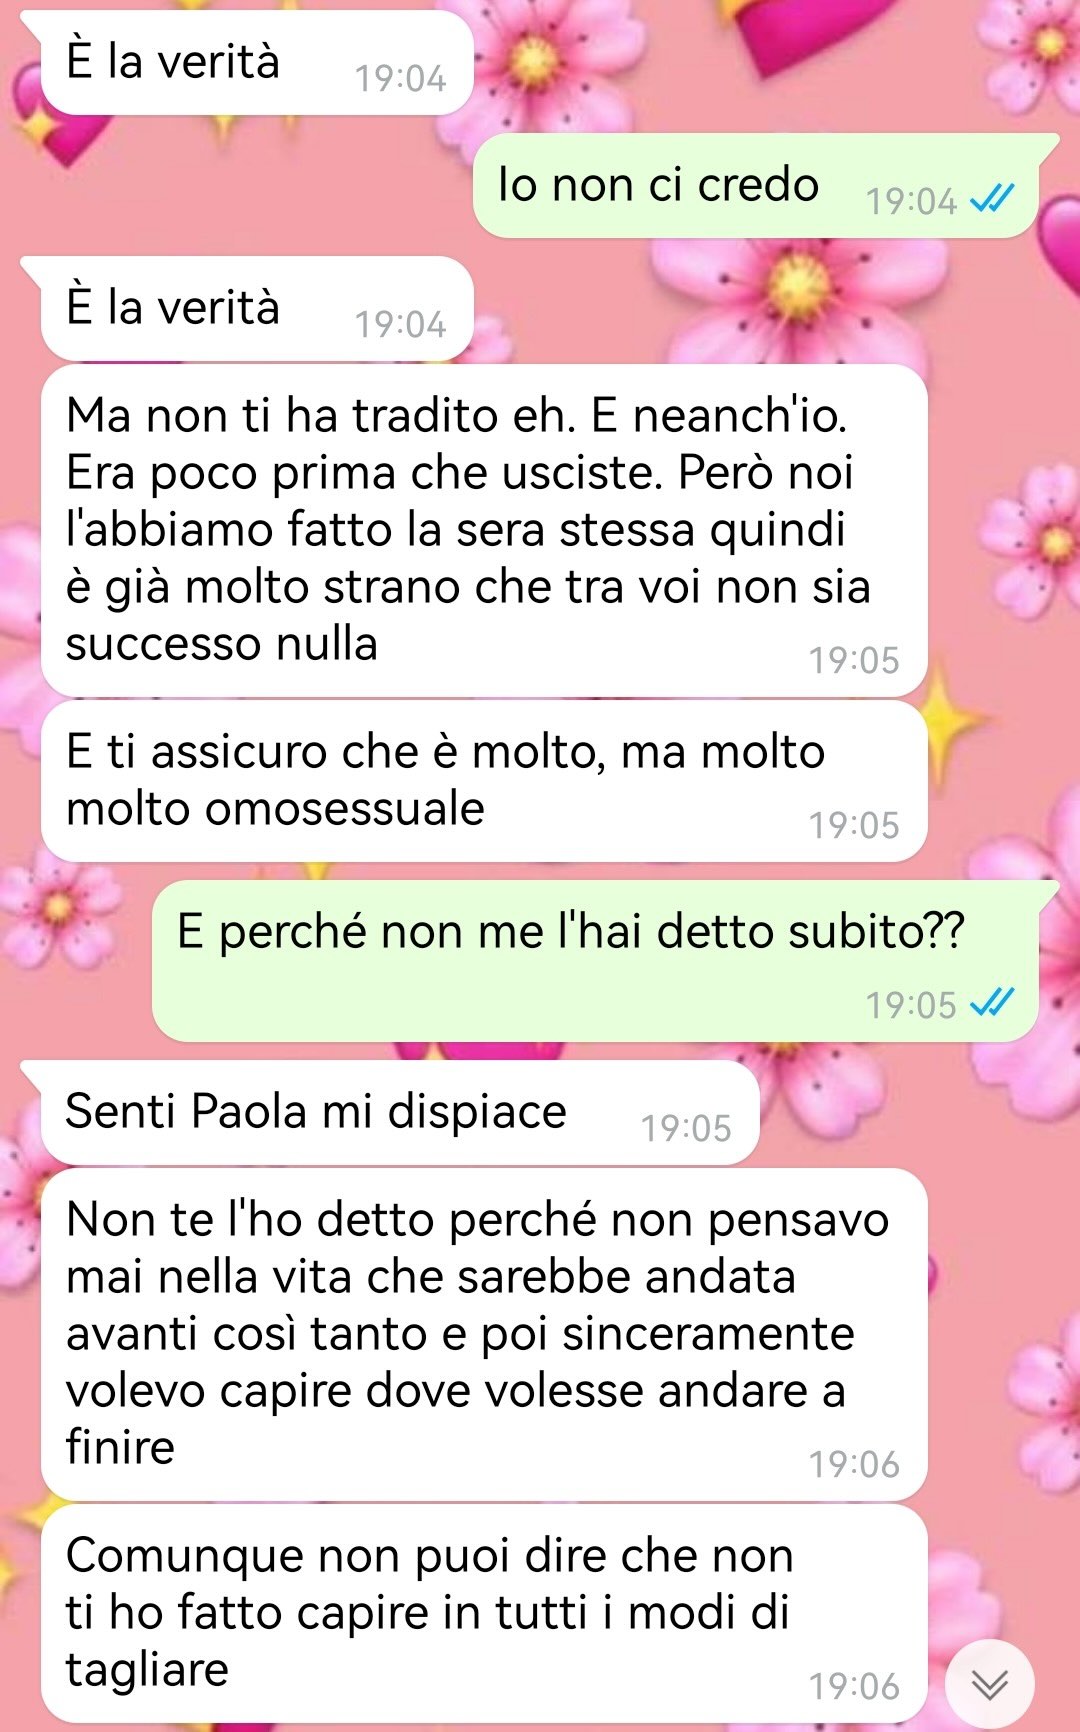Tap the 19:05 timestamp after 'successo nulla'
This screenshot has width=1080, height=1732.
coord(854,660)
